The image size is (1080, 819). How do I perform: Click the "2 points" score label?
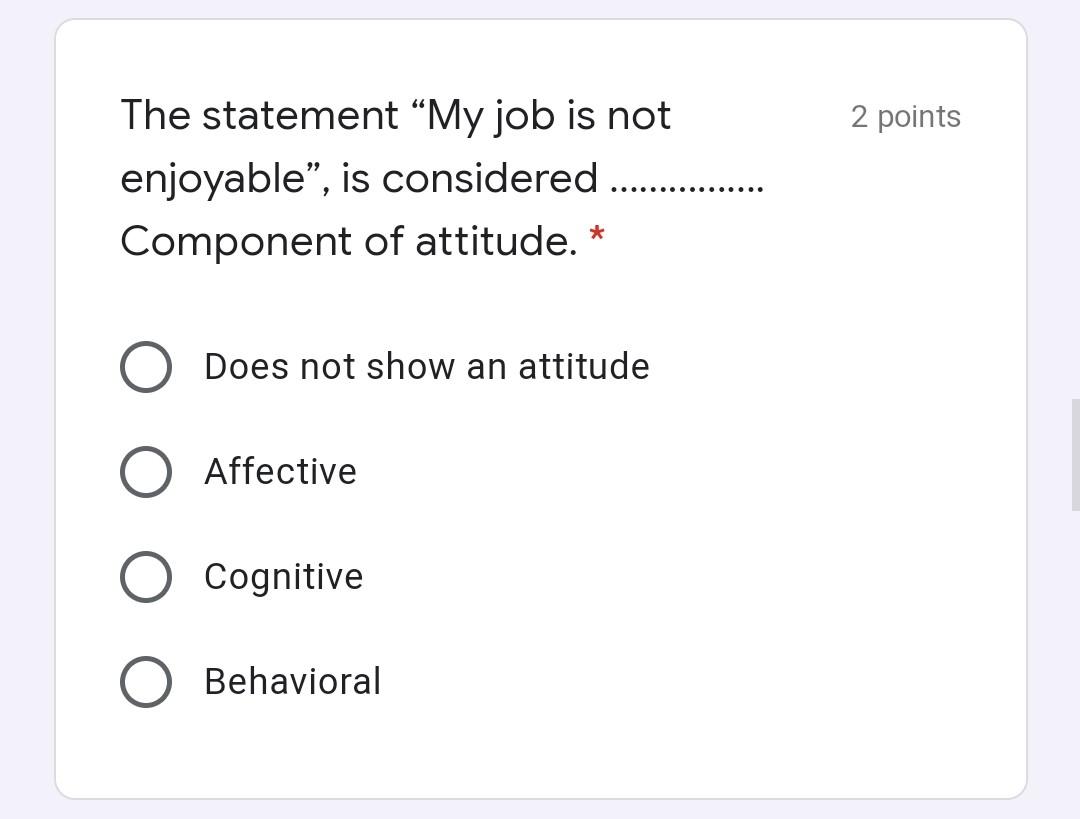pos(905,117)
